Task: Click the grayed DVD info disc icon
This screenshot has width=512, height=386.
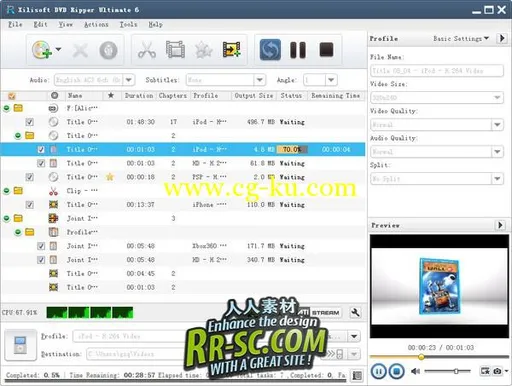Action: point(108,50)
